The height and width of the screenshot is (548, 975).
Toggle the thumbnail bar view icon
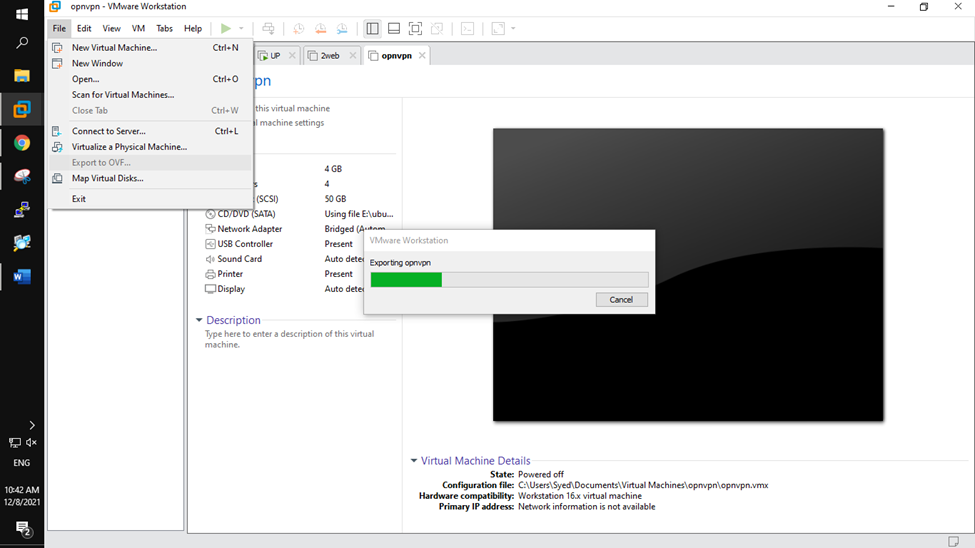394,29
